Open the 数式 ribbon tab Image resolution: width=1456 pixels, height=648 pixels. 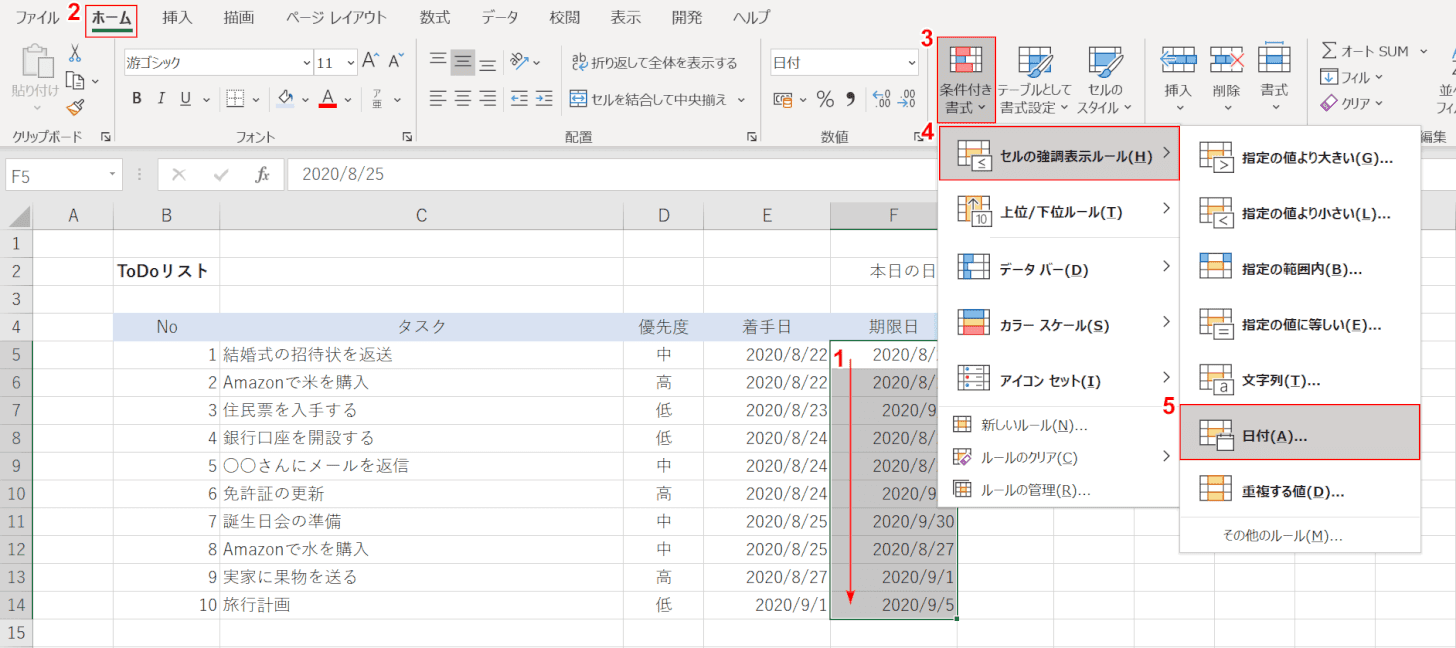pos(434,17)
